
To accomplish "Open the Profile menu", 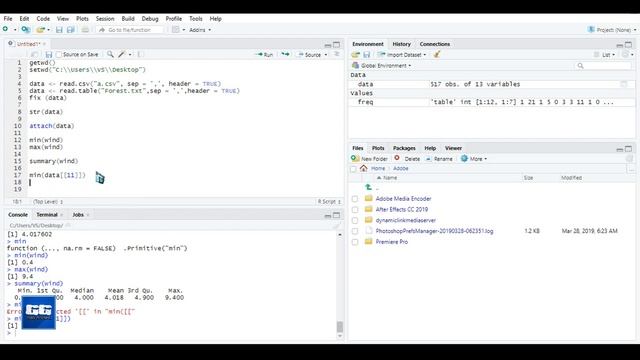I will pyautogui.click(x=173, y=19).
